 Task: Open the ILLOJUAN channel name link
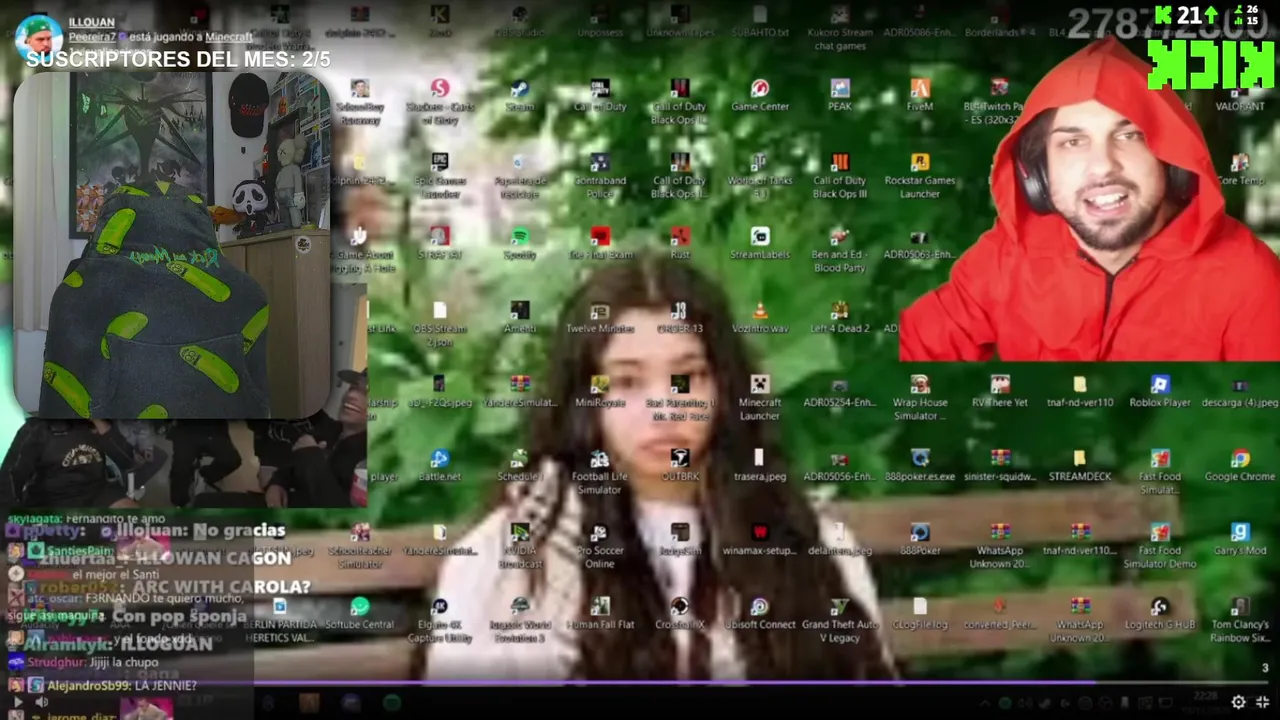[91, 22]
